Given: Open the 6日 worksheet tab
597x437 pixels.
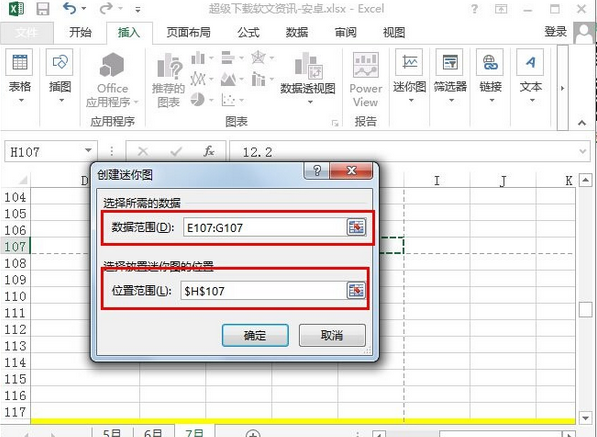Looking at the screenshot, I should pos(154,432).
